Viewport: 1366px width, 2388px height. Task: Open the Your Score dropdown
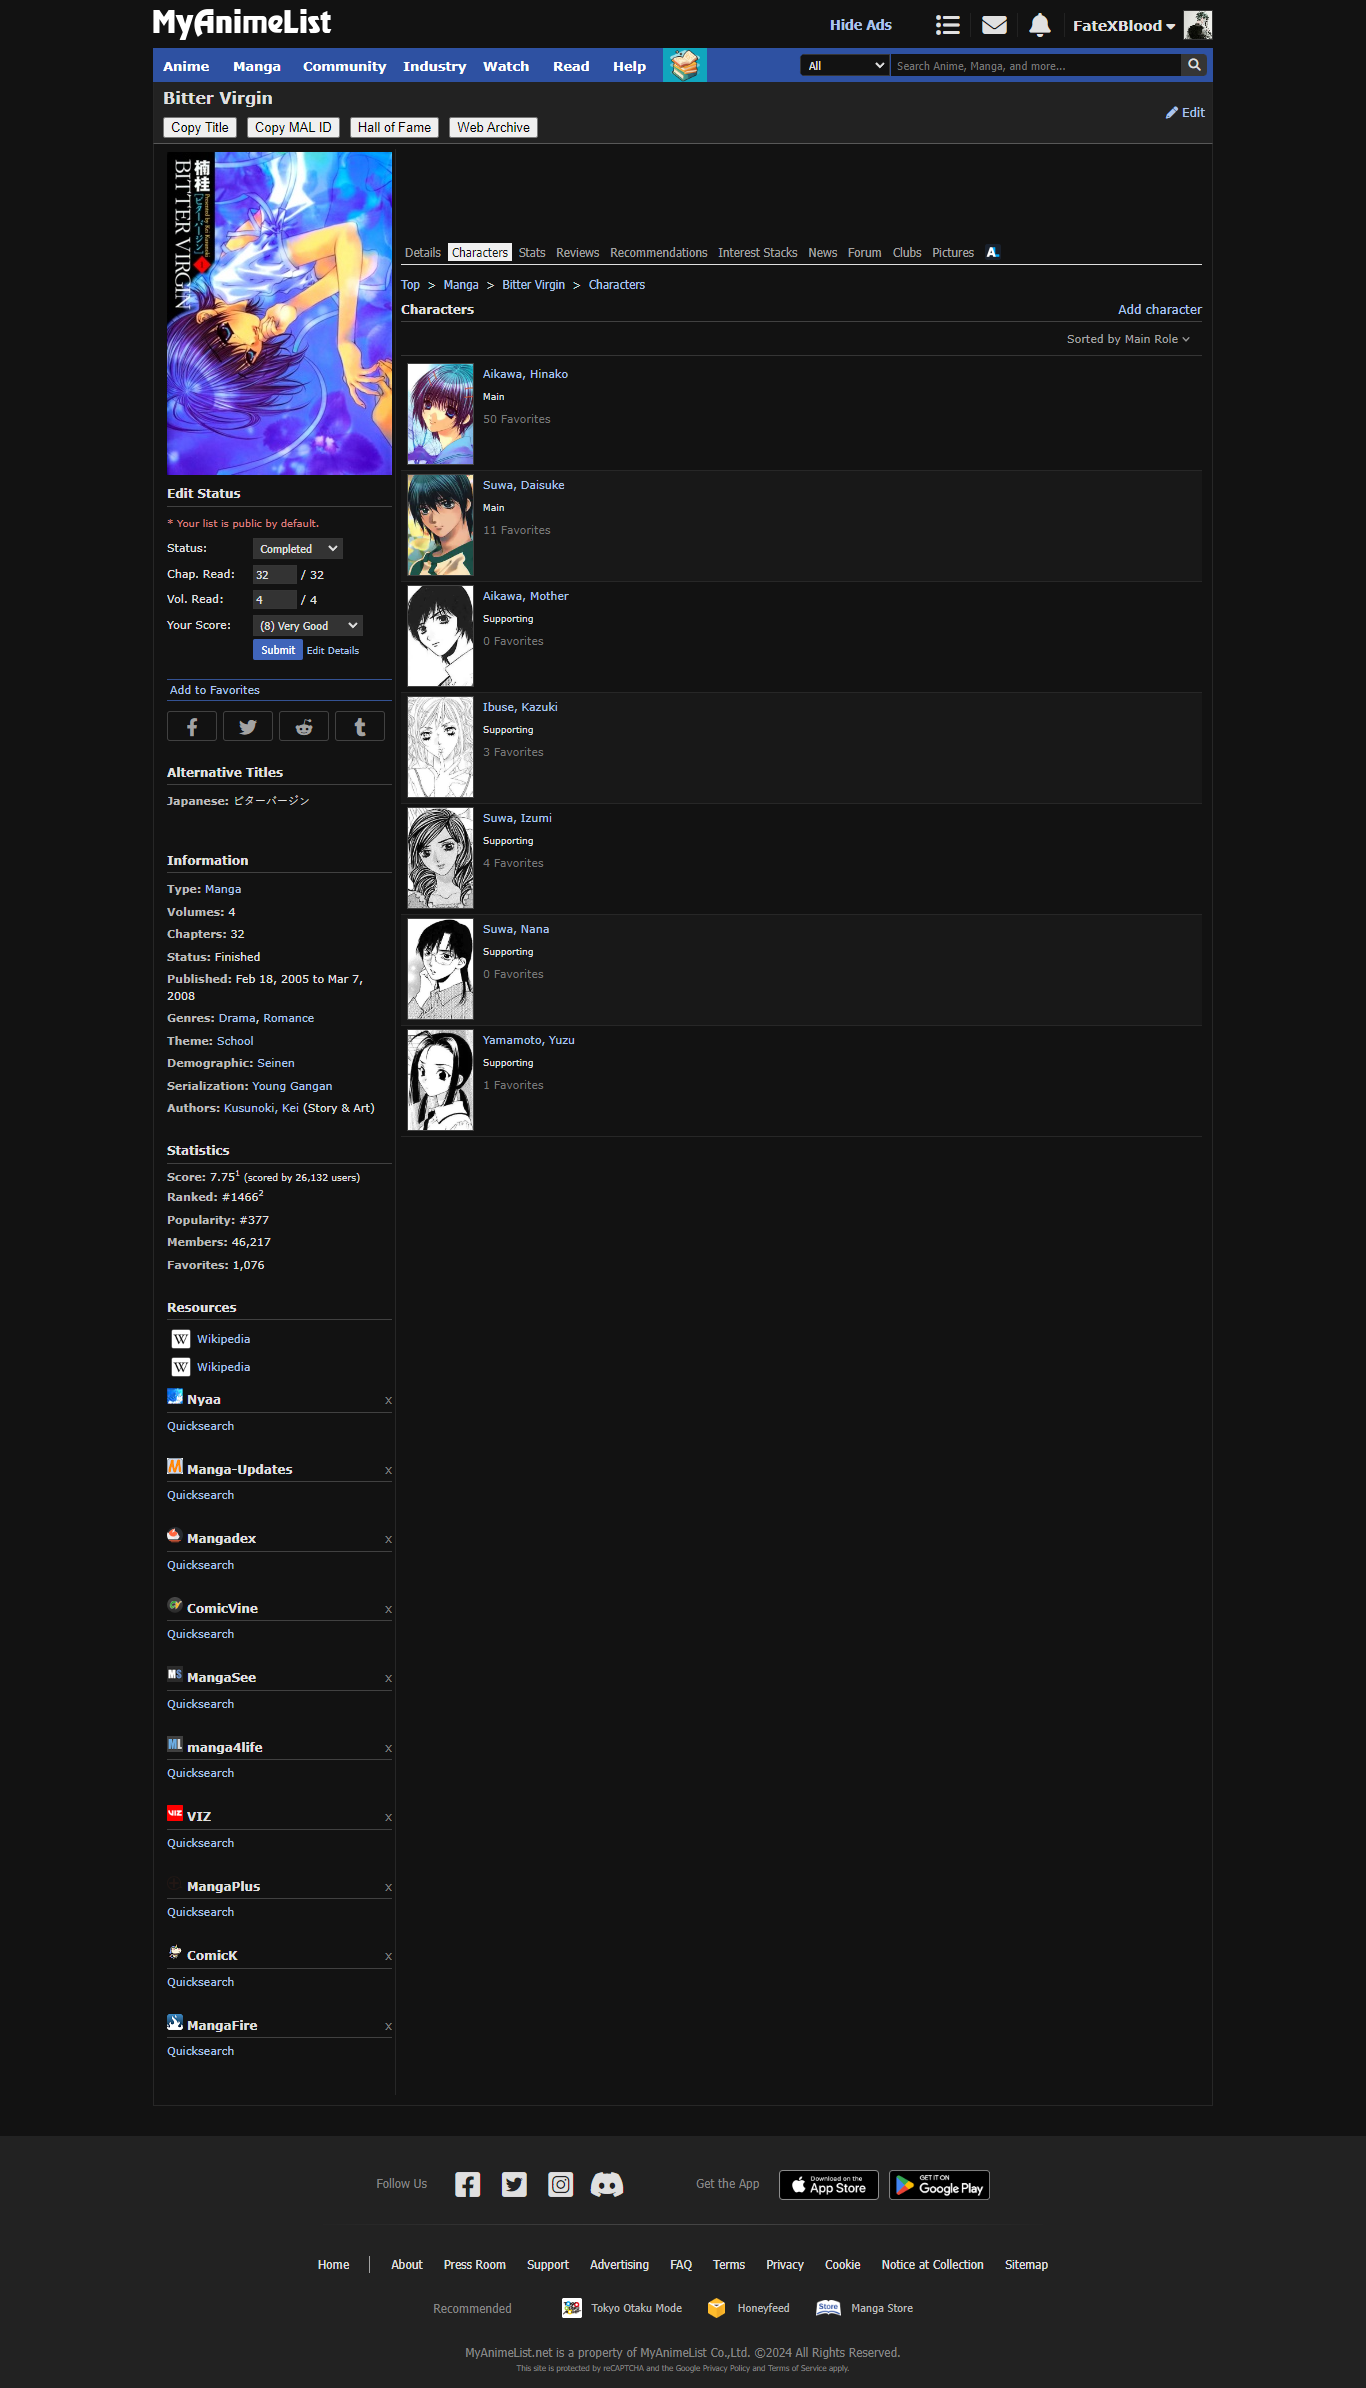click(308, 626)
